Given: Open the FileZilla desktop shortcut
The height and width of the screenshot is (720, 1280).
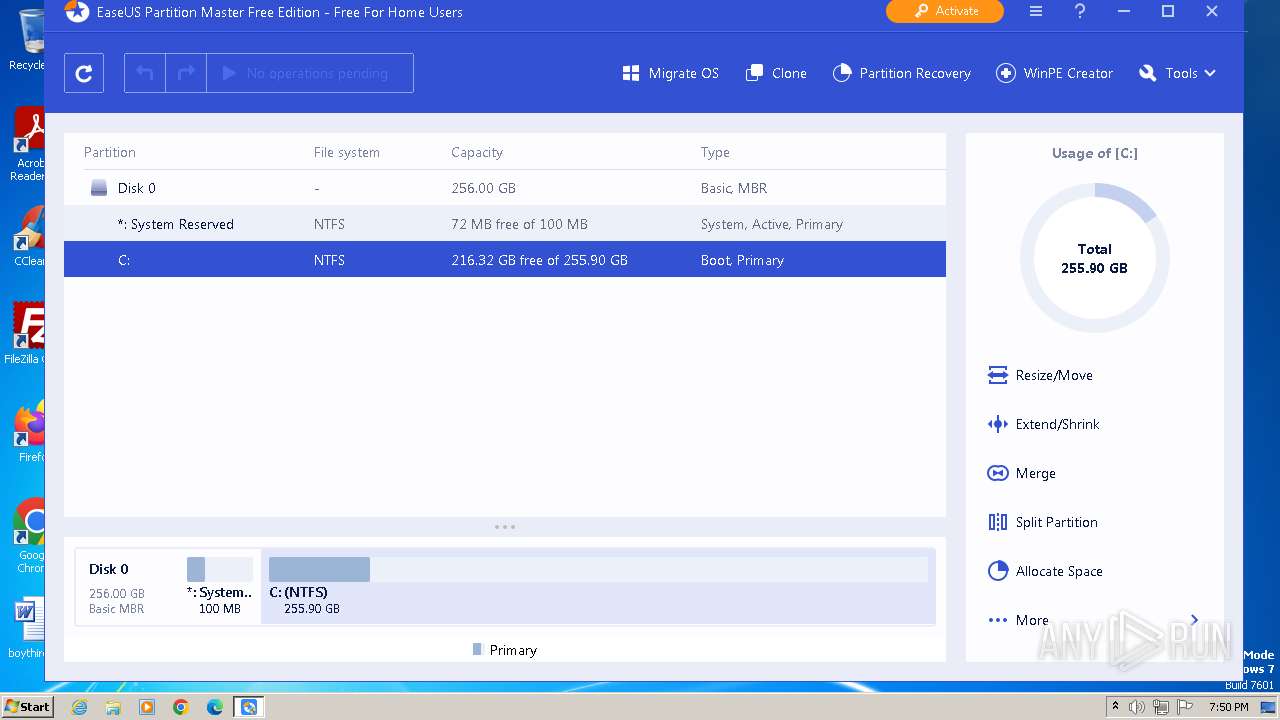Looking at the screenshot, I should pos(27,333).
